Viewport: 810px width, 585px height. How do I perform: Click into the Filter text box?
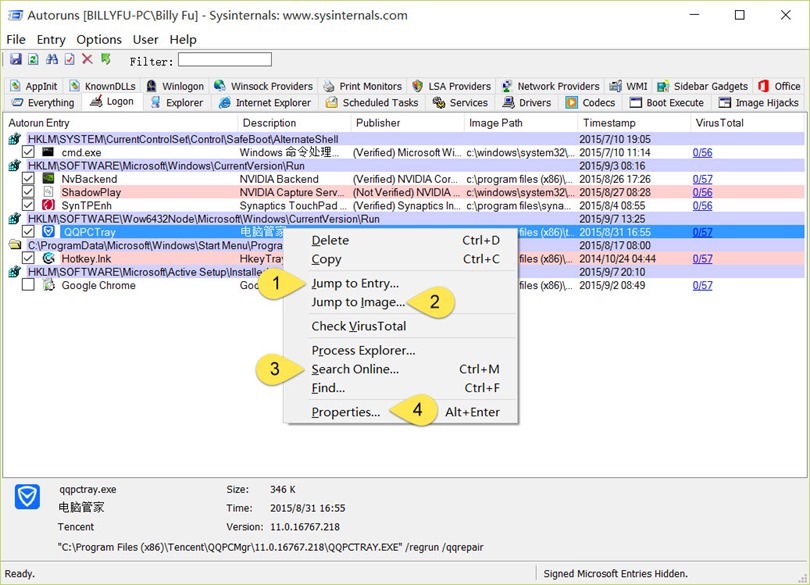pos(225,59)
